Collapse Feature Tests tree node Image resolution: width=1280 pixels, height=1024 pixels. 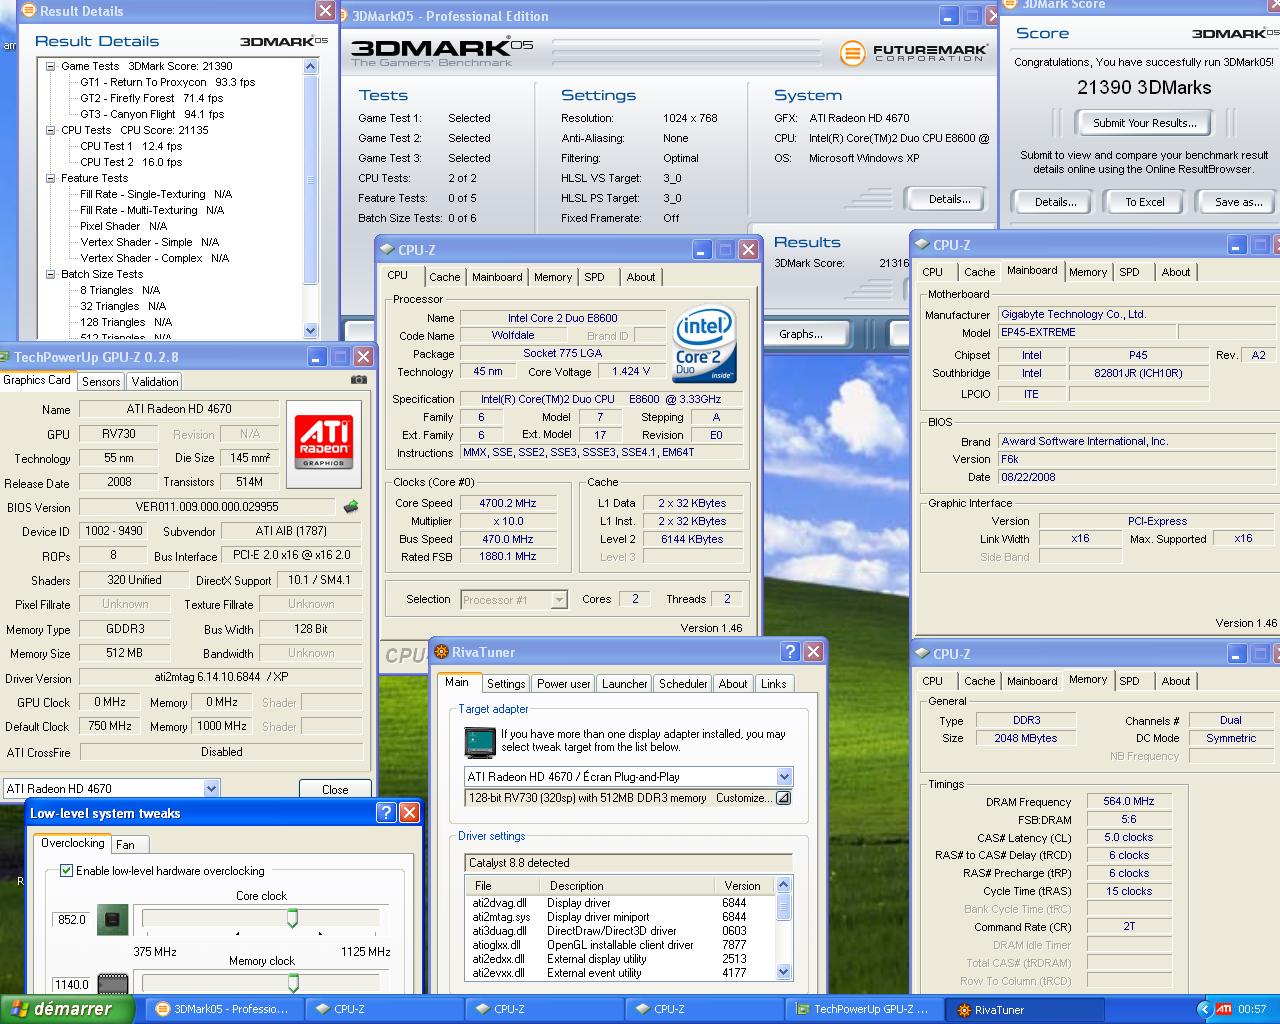tap(51, 178)
